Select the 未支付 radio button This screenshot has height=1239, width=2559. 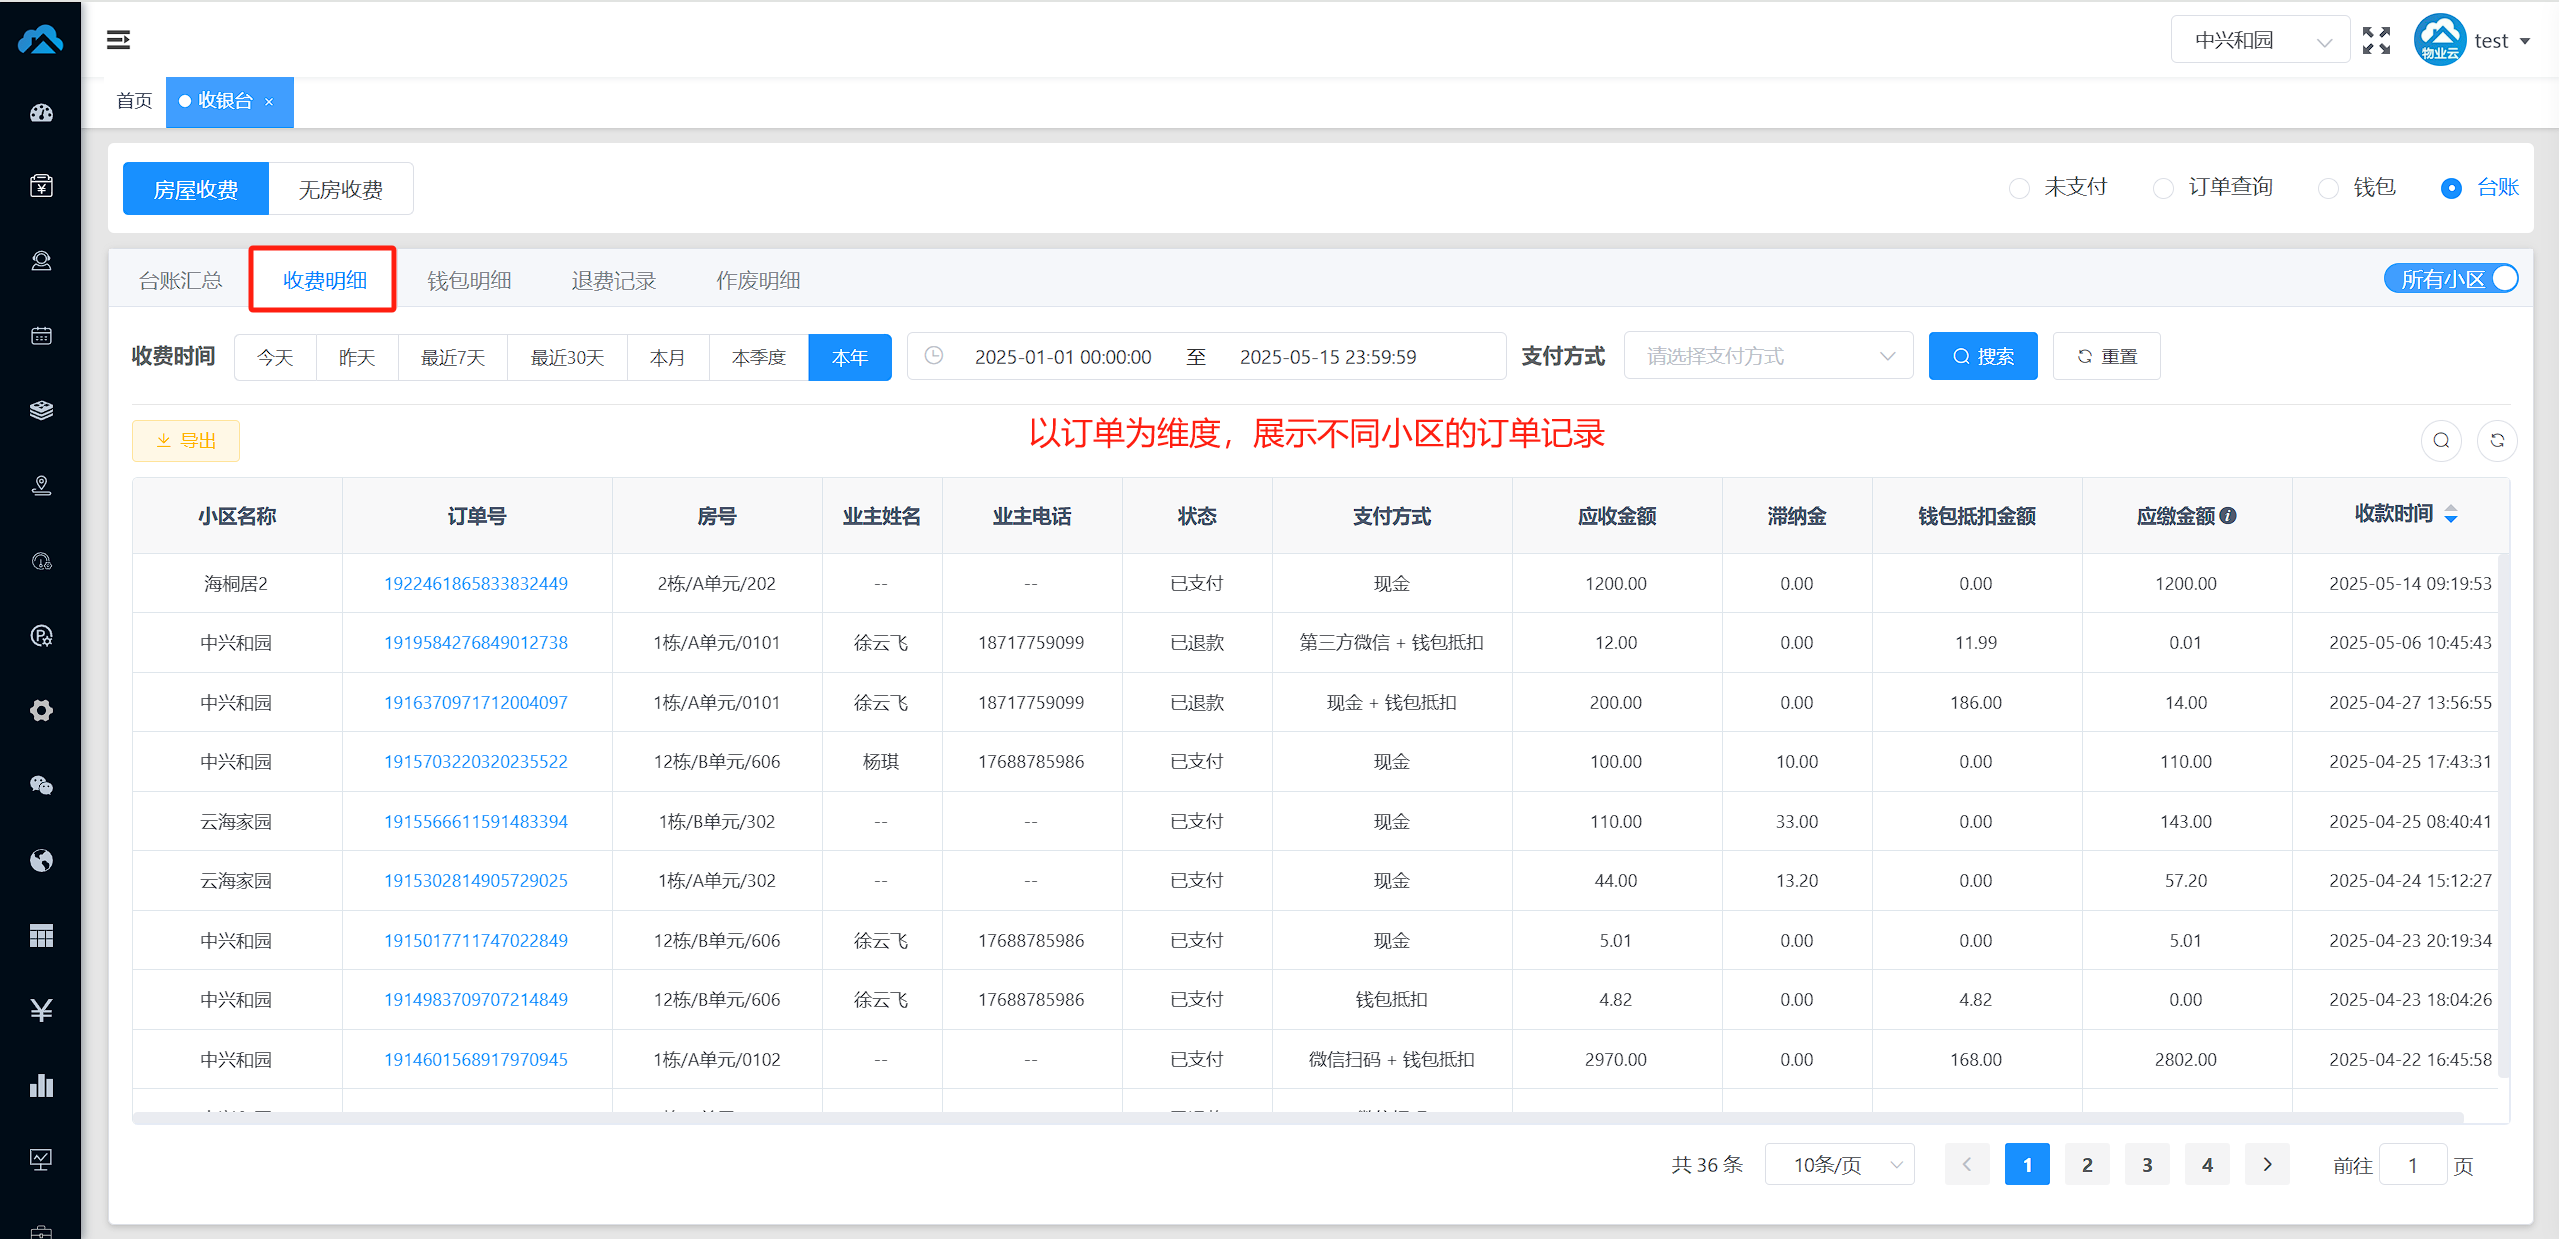point(2019,188)
